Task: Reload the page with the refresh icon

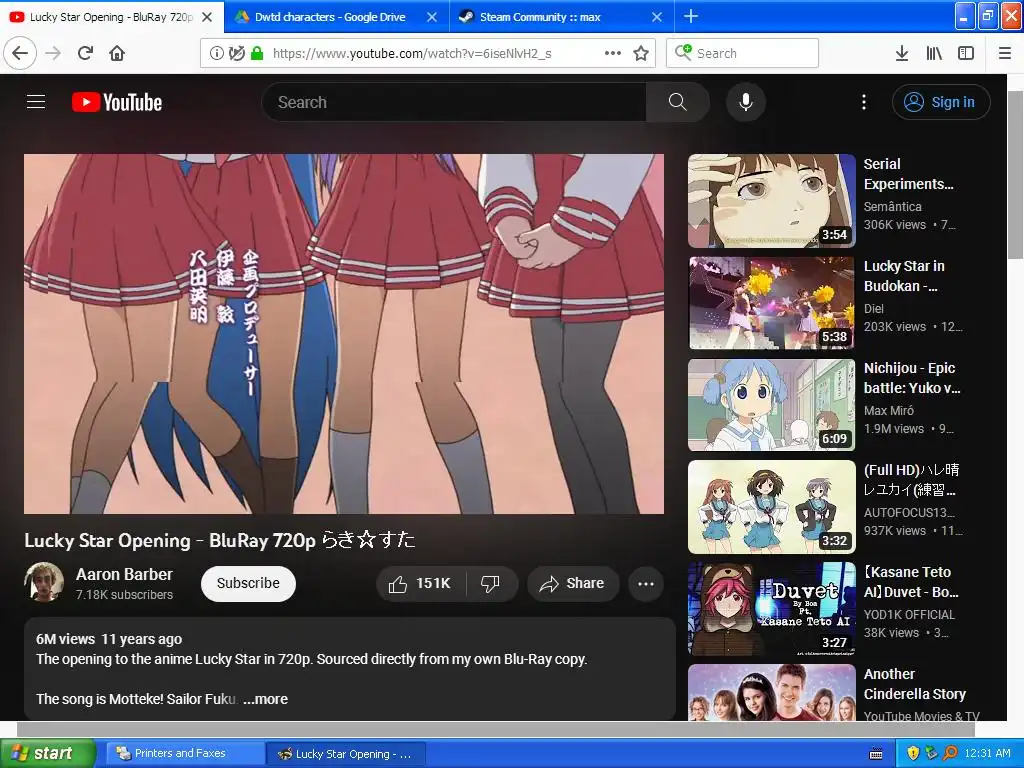Action: click(85, 53)
